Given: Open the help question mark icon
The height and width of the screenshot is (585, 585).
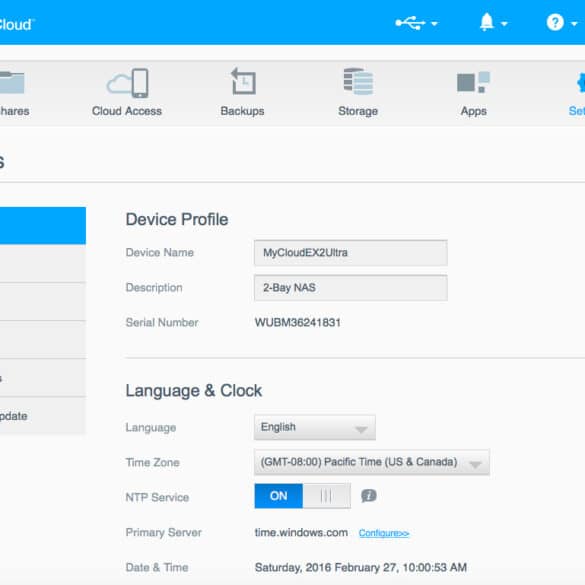Looking at the screenshot, I should (555, 22).
